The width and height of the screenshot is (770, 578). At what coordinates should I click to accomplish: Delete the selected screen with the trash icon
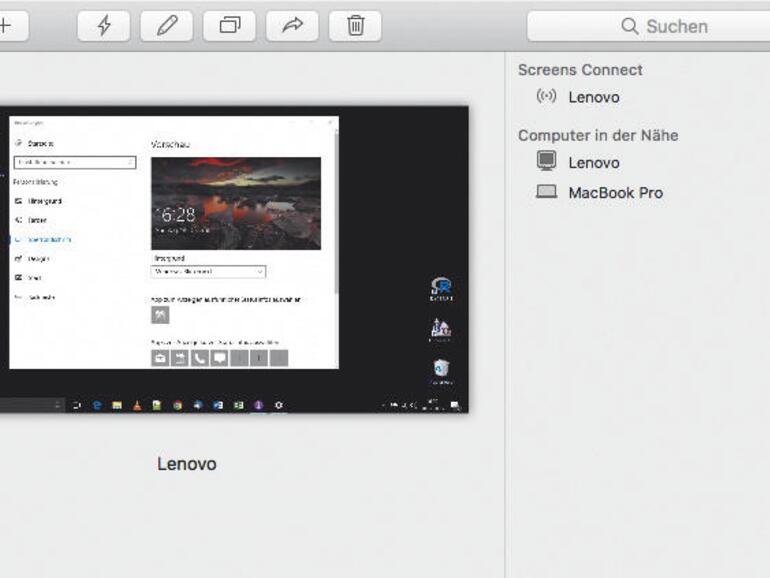click(355, 26)
